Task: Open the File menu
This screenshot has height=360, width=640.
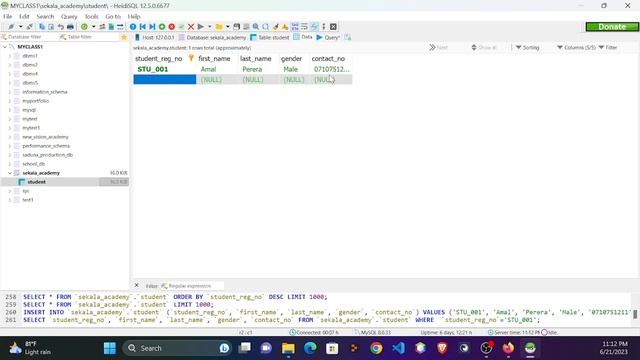Action: pyautogui.click(x=8, y=16)
